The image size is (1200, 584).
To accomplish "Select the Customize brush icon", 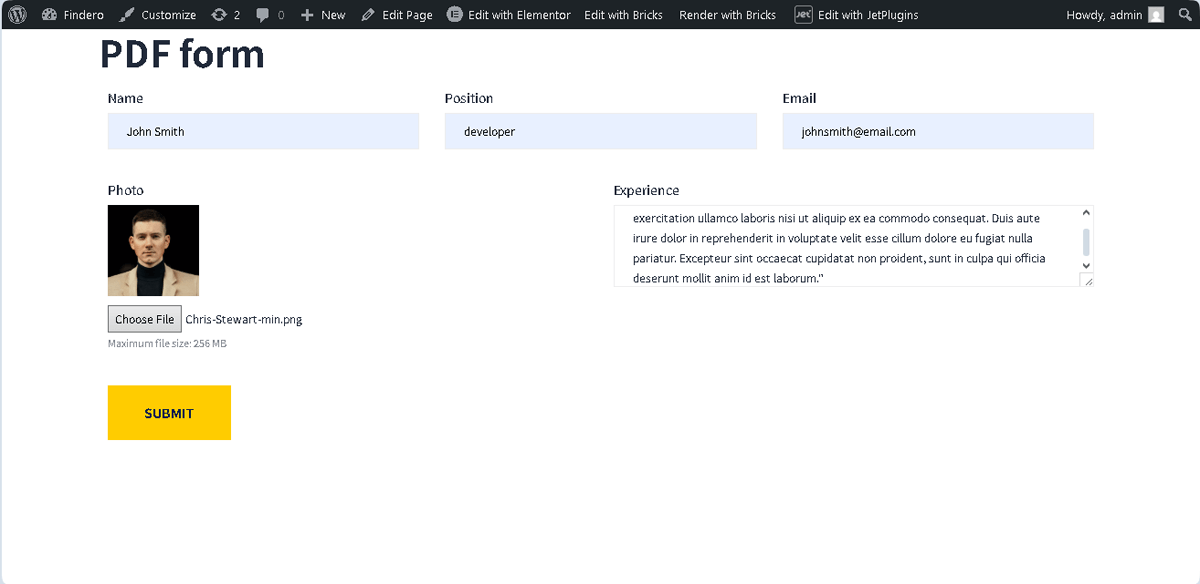I will tap(127, 14).
